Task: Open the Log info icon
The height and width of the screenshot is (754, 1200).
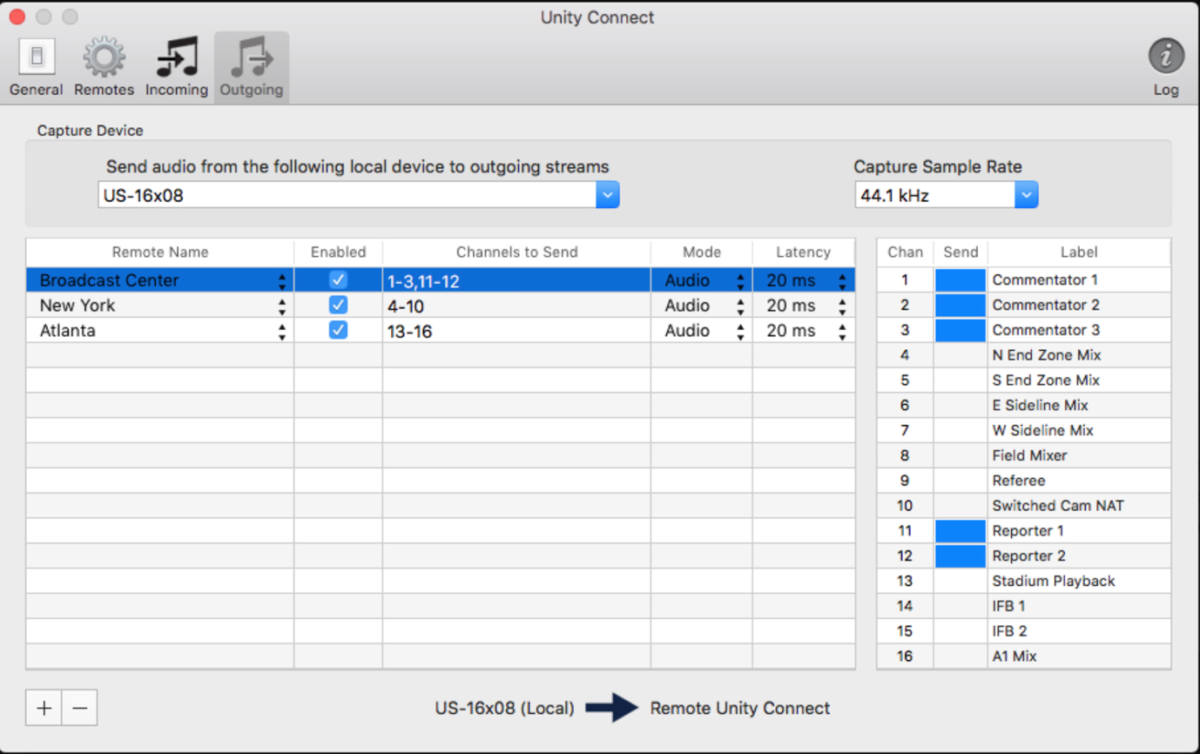Action: 1166,68
